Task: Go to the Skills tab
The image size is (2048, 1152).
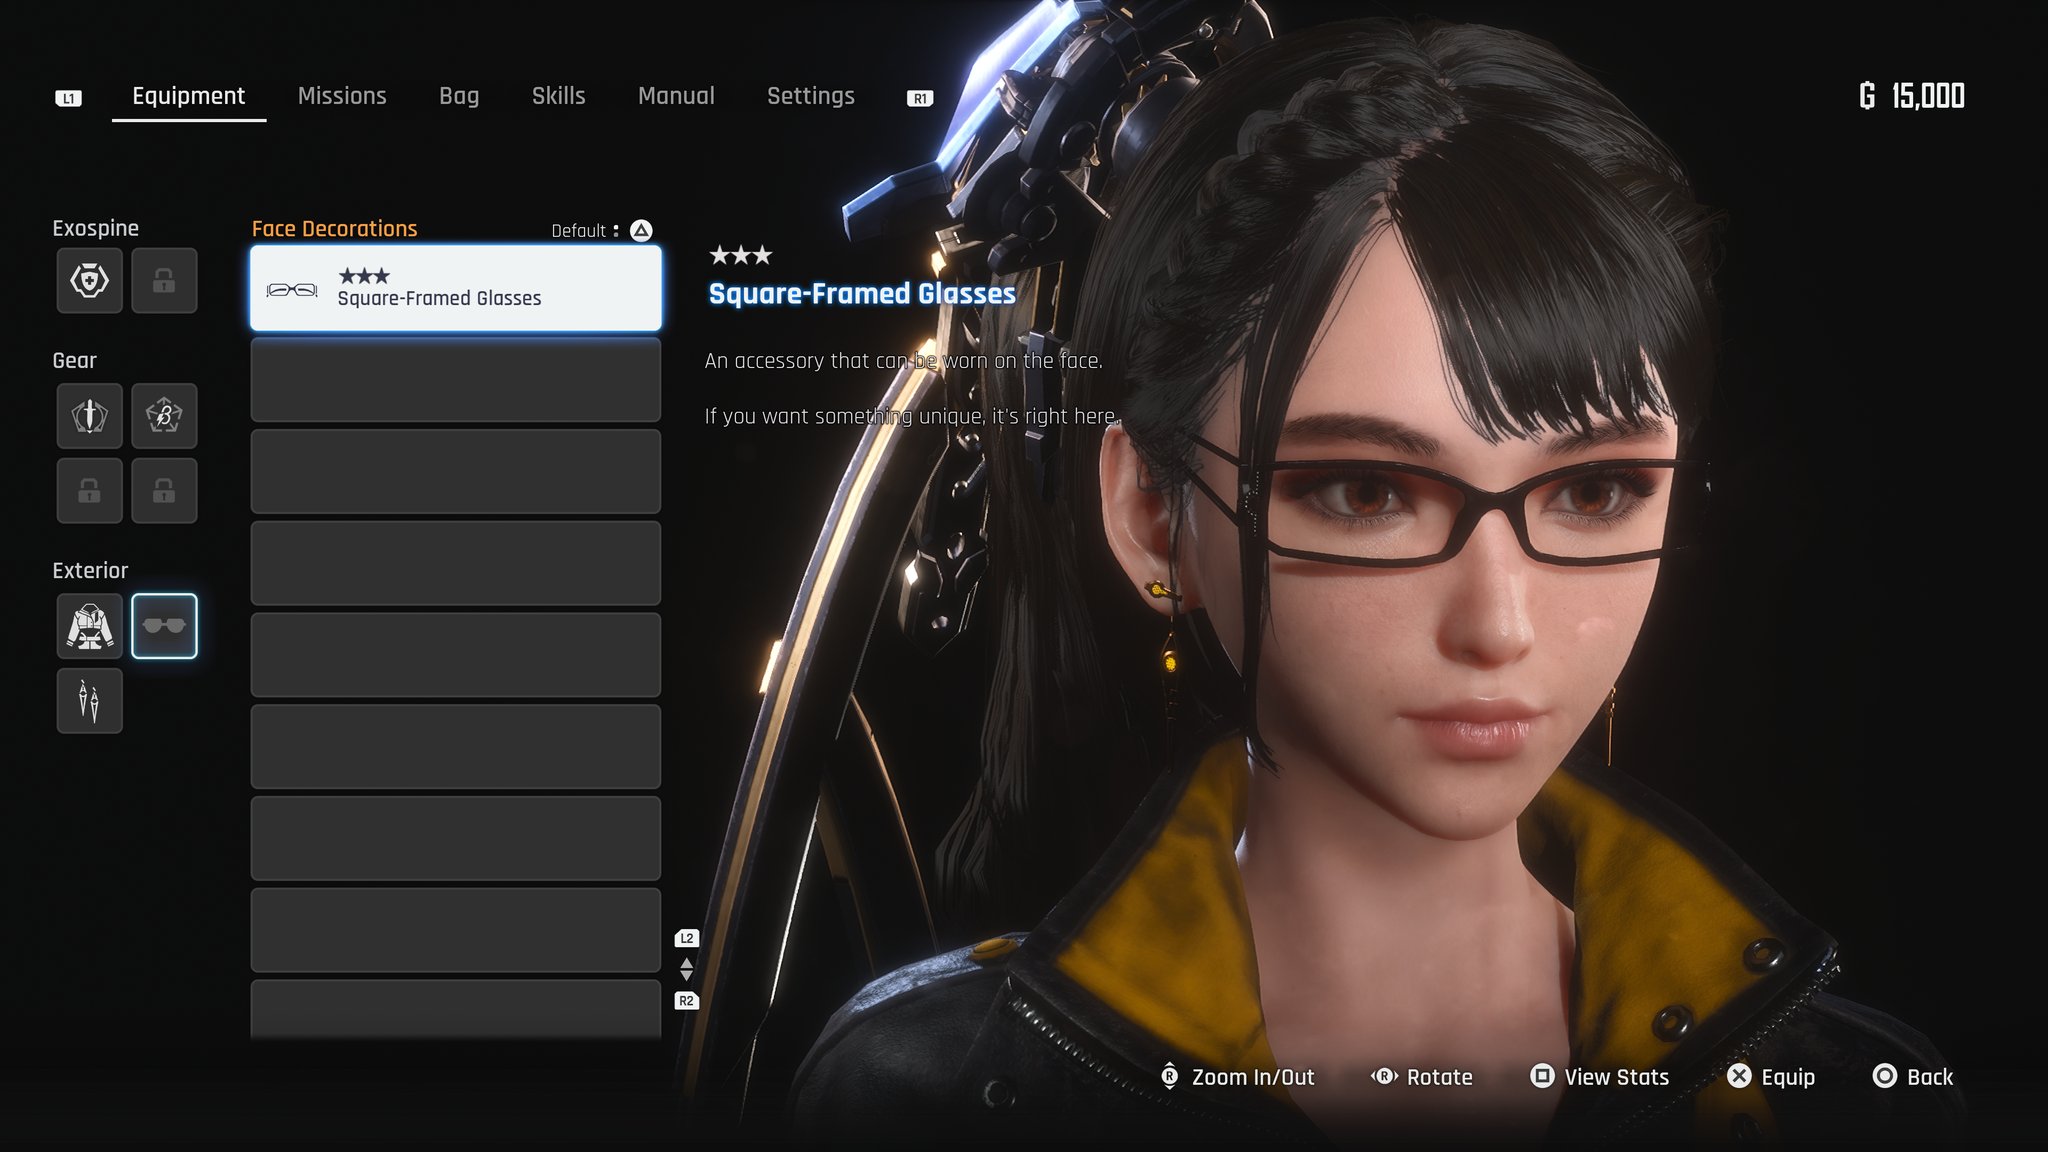Action: (558, 96)
